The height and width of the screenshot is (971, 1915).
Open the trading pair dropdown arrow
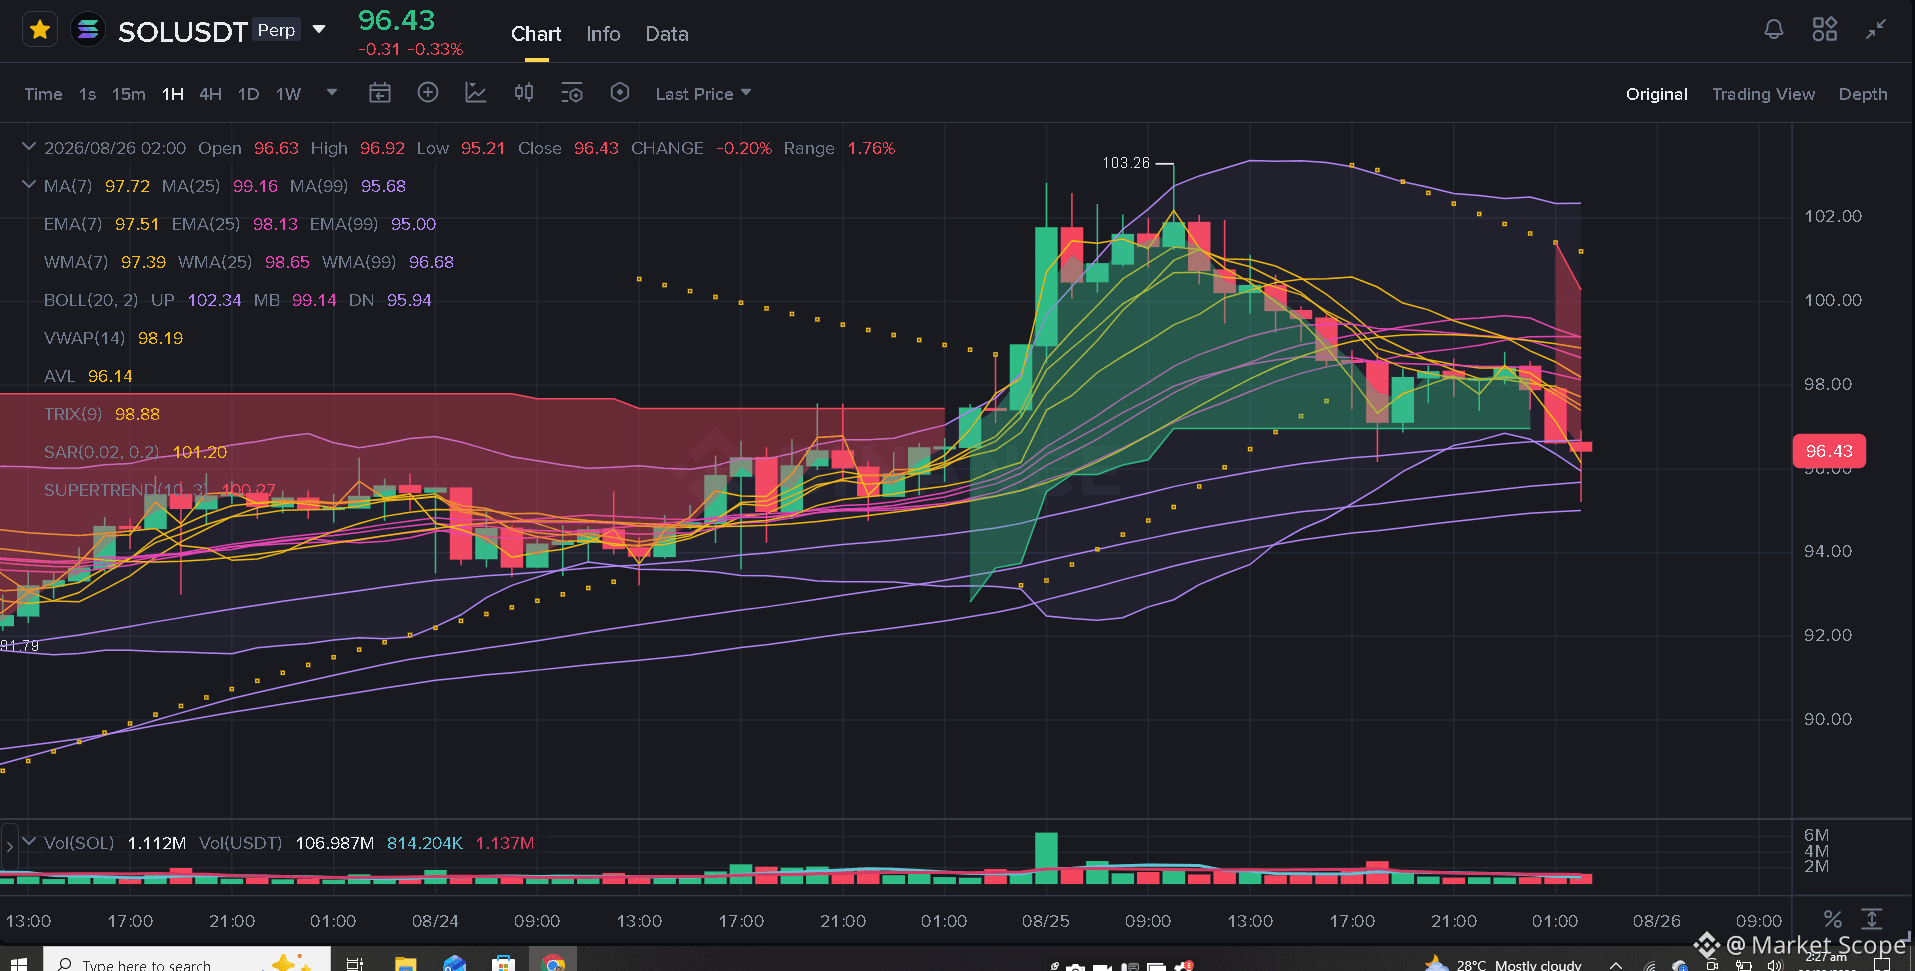[x=319, y=29]
